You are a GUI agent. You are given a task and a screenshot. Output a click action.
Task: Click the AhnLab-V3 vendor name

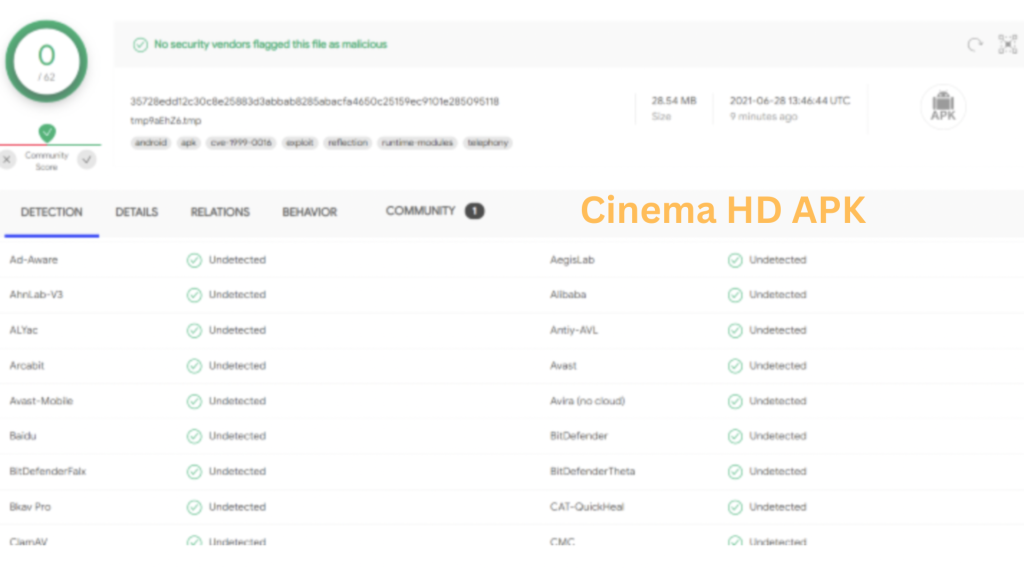36,295
